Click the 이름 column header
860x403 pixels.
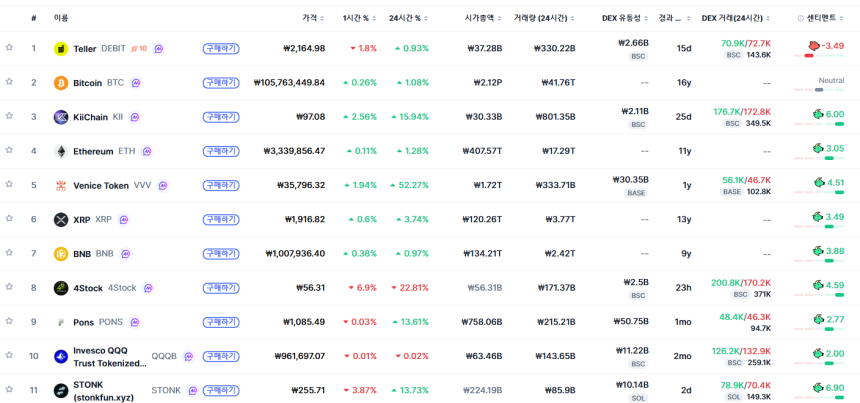61,18
